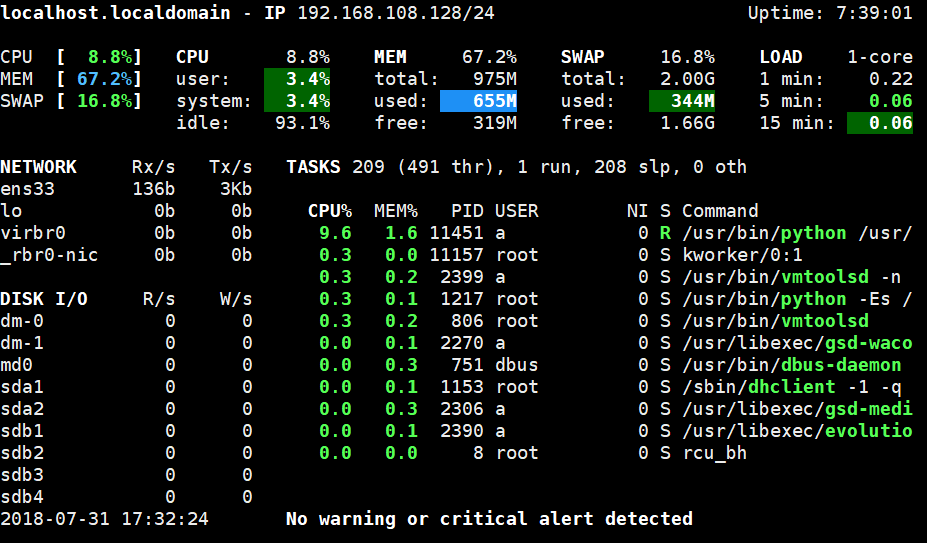Click the 15 min load value
This screenshot has height=543, width=928.
880,123
